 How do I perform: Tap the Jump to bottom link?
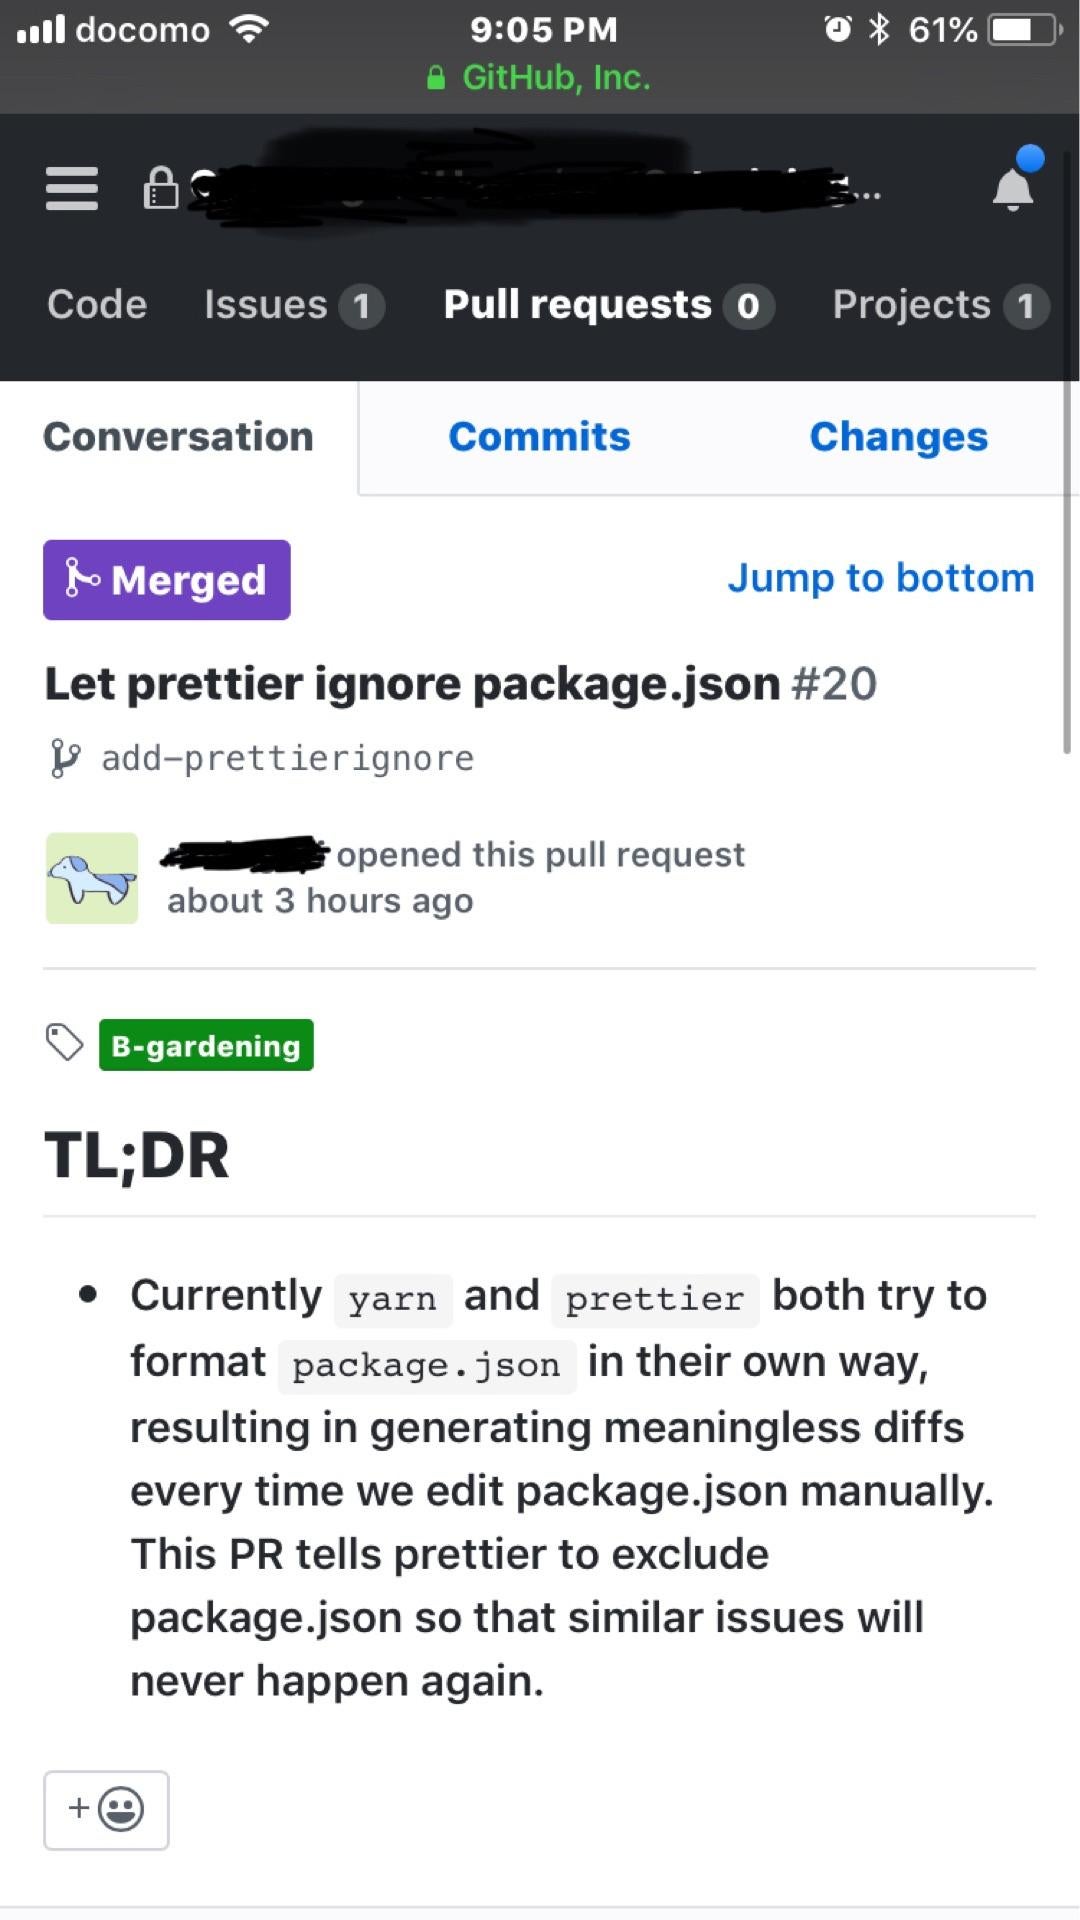[880, 578]
